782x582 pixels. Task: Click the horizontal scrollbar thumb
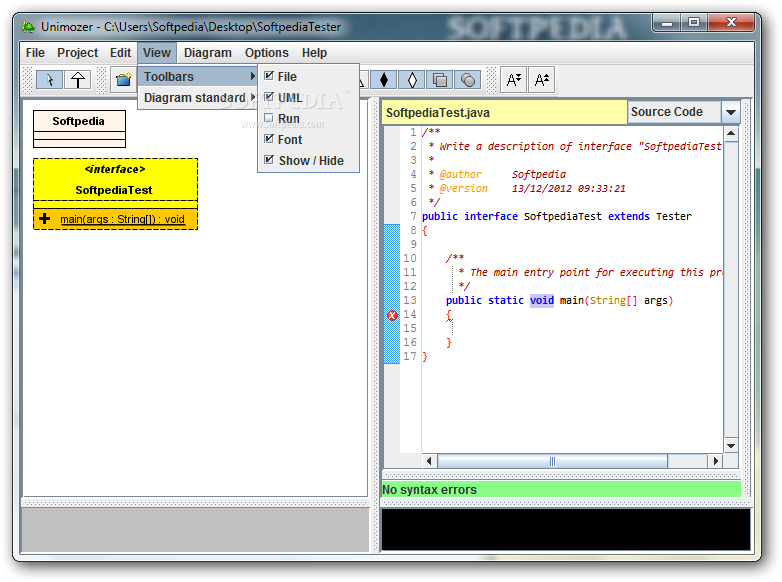(552, 461)
